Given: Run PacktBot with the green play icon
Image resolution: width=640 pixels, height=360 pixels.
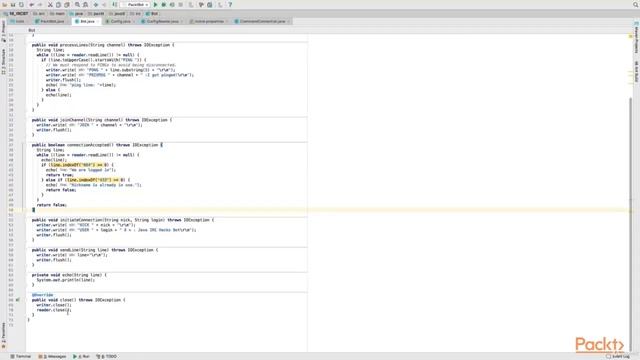Looking at the screenshot, I should click(155, 4).
